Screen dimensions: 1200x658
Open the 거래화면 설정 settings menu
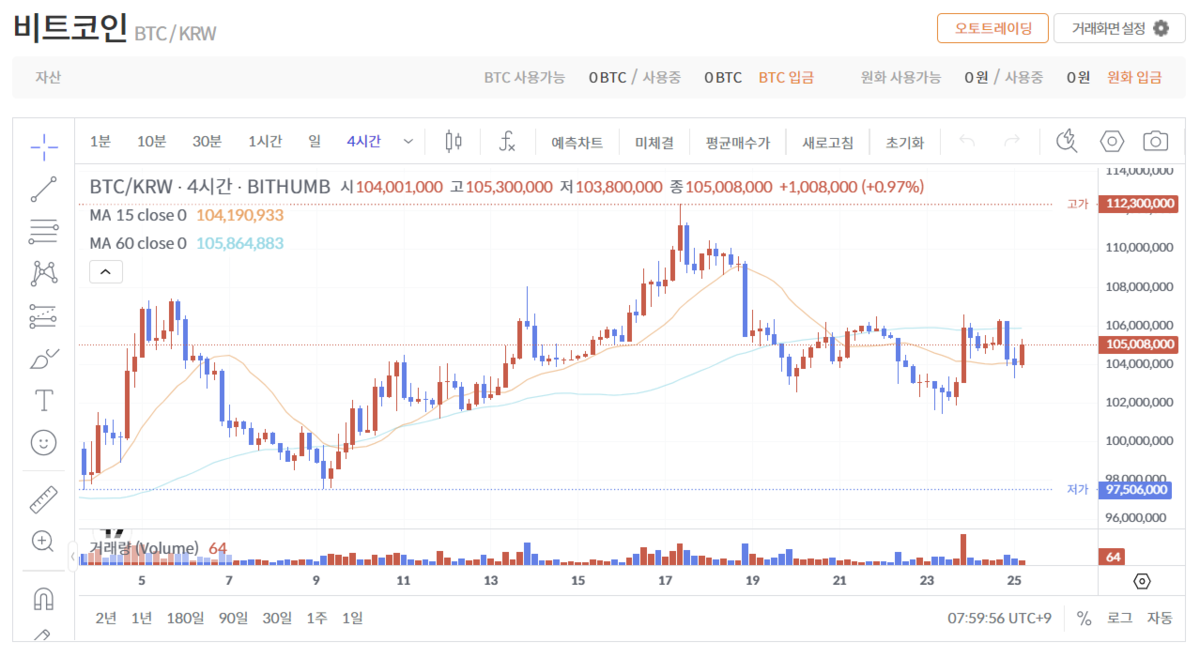pyautogui.click(x=1119, y=28)
